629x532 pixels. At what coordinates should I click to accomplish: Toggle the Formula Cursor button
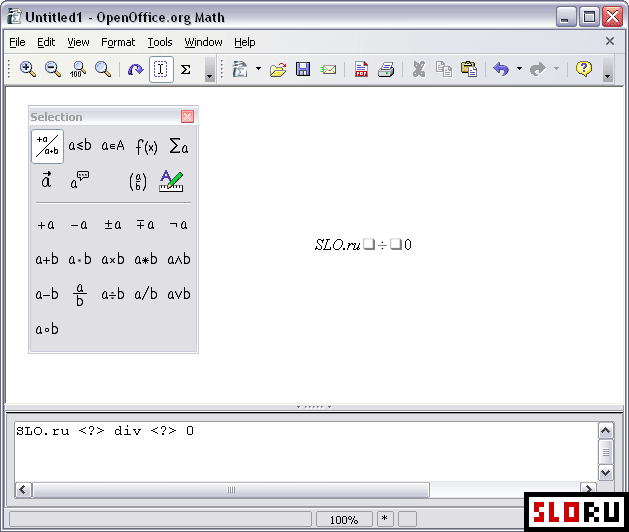point(161,69)
